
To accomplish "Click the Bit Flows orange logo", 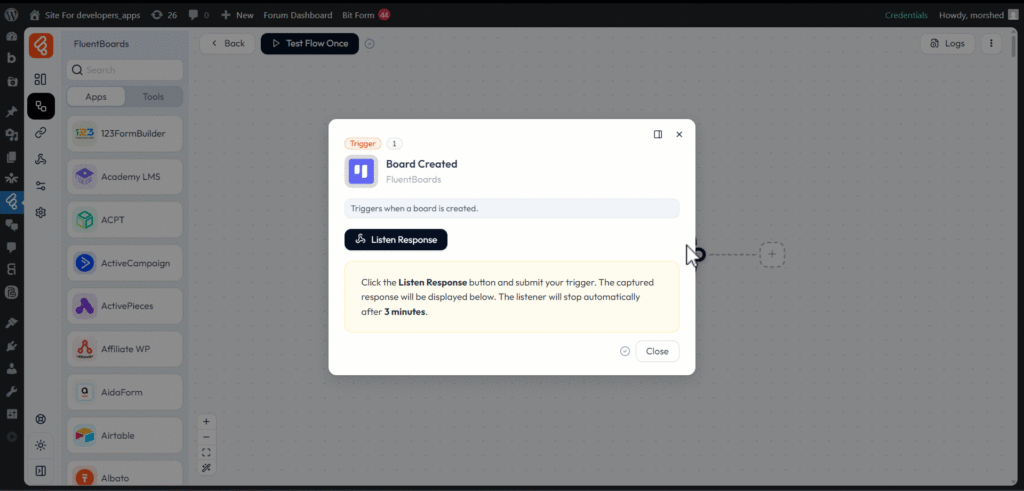I will coord(40,46).
